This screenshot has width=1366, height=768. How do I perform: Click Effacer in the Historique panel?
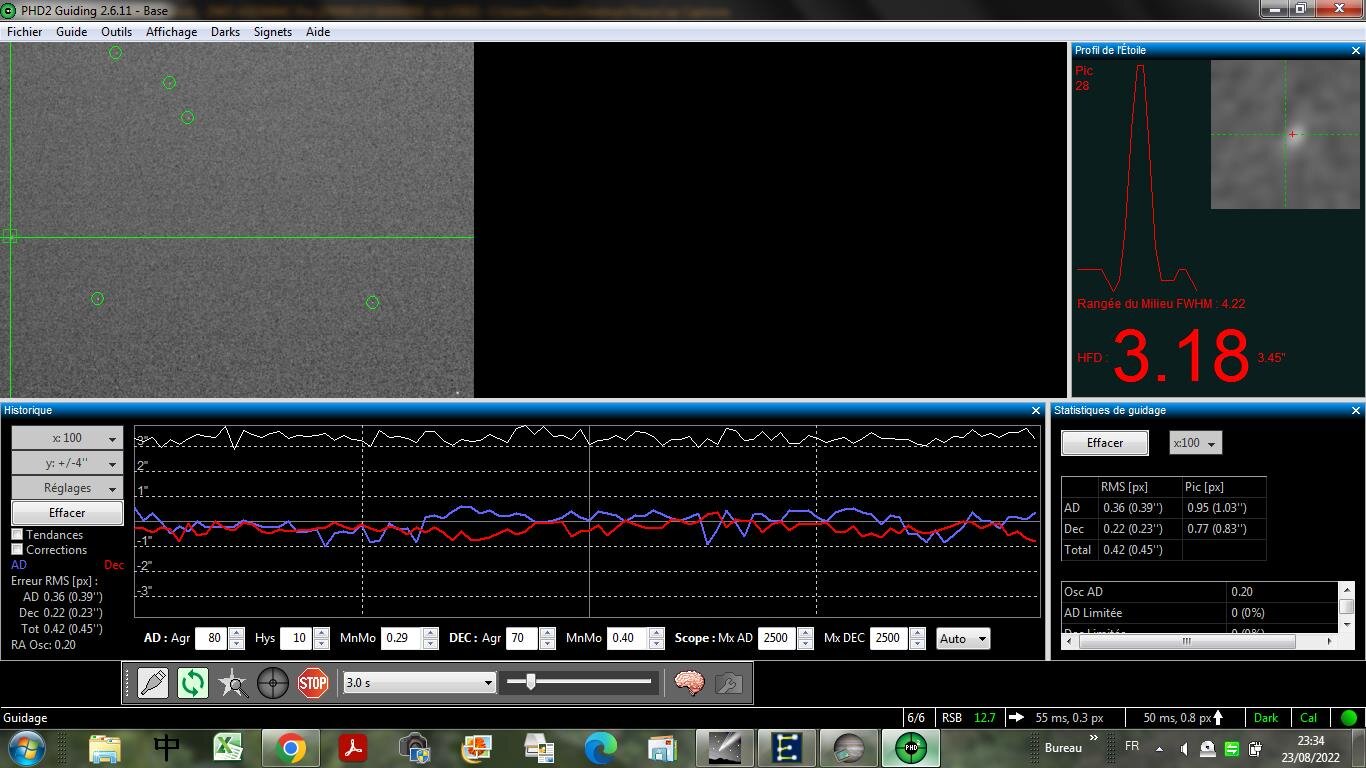[x=67, y=513]
